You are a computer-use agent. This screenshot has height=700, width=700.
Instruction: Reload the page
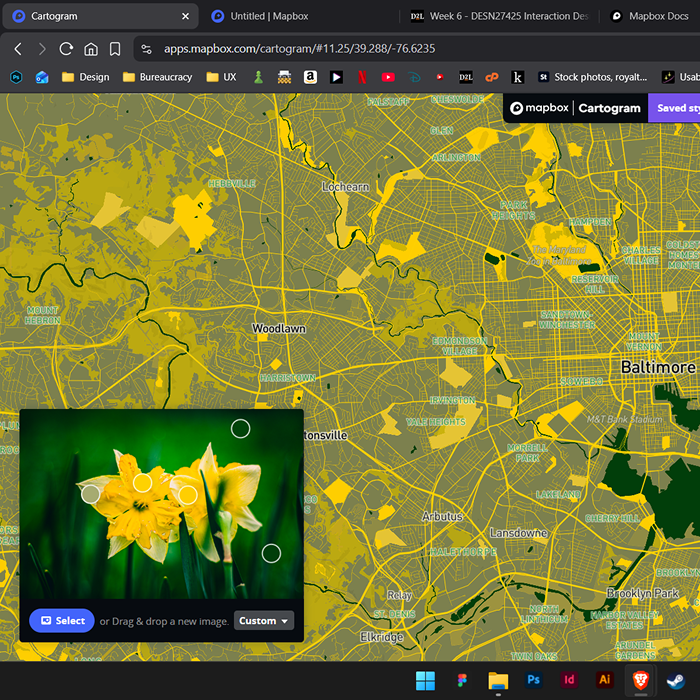pos(66,49)
